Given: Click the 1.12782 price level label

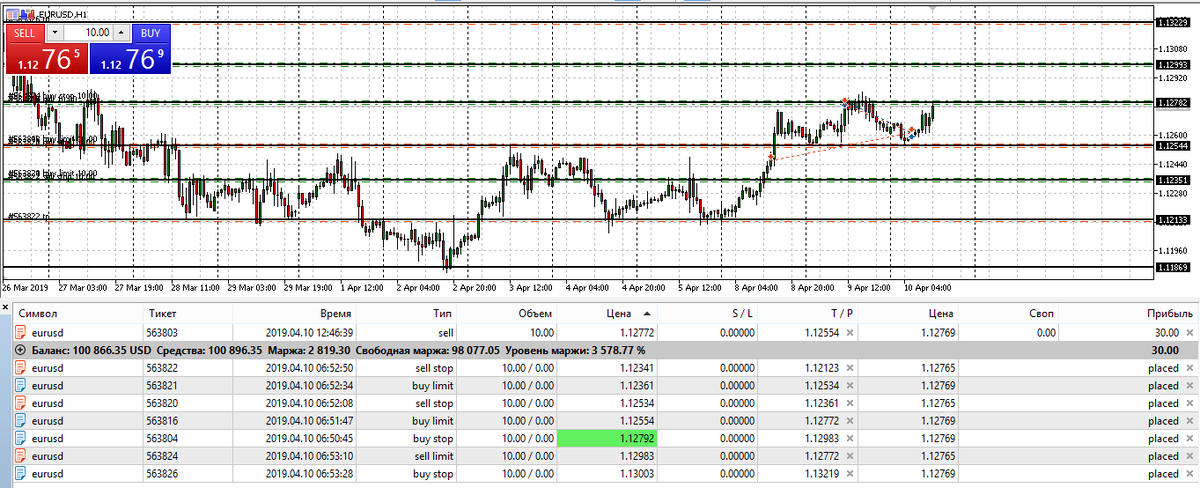Looking at the screenshot, I should (x=1171, y=103).
